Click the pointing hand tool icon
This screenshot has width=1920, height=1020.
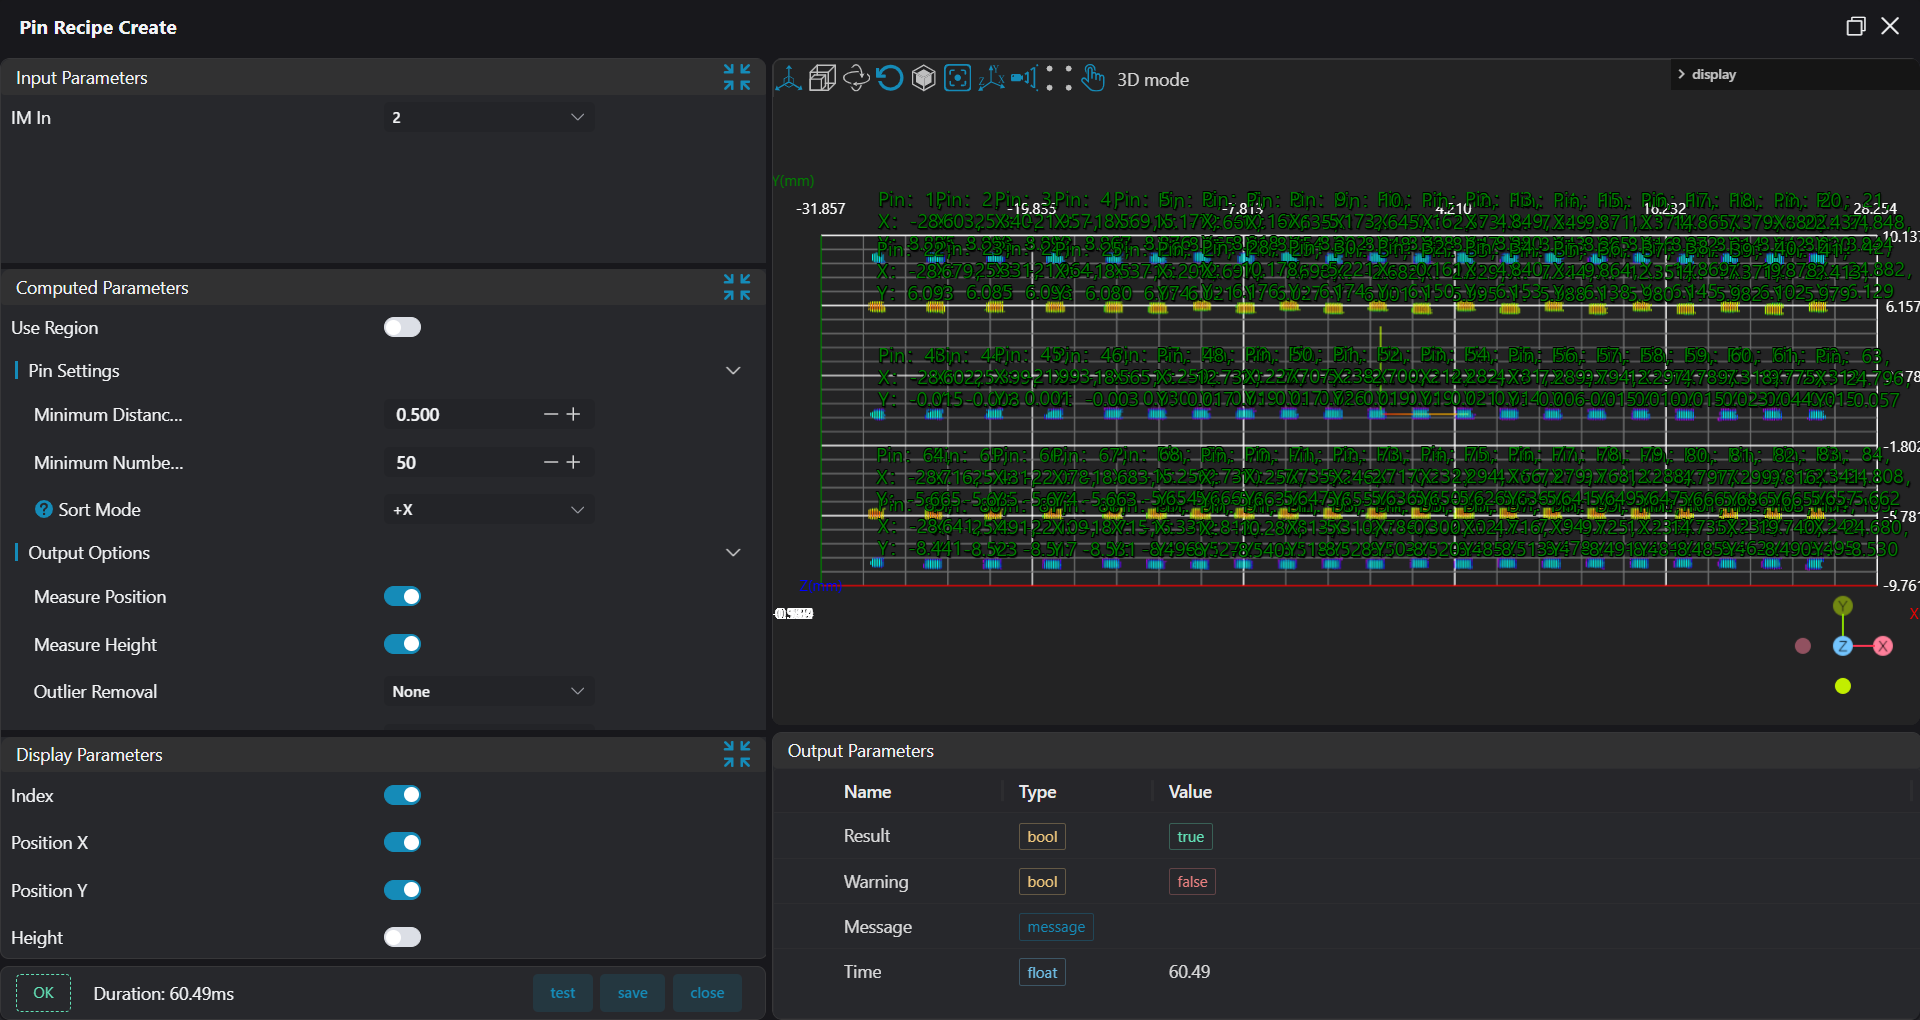(1093, 79)
